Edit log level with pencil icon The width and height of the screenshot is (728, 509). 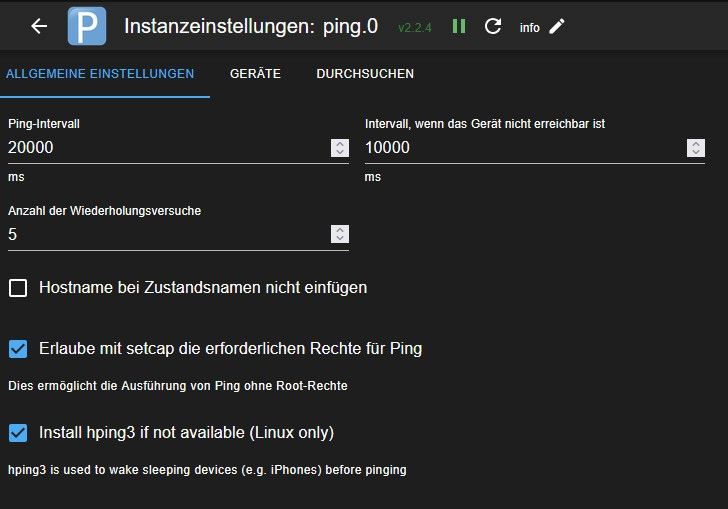(x=557, y=26)
